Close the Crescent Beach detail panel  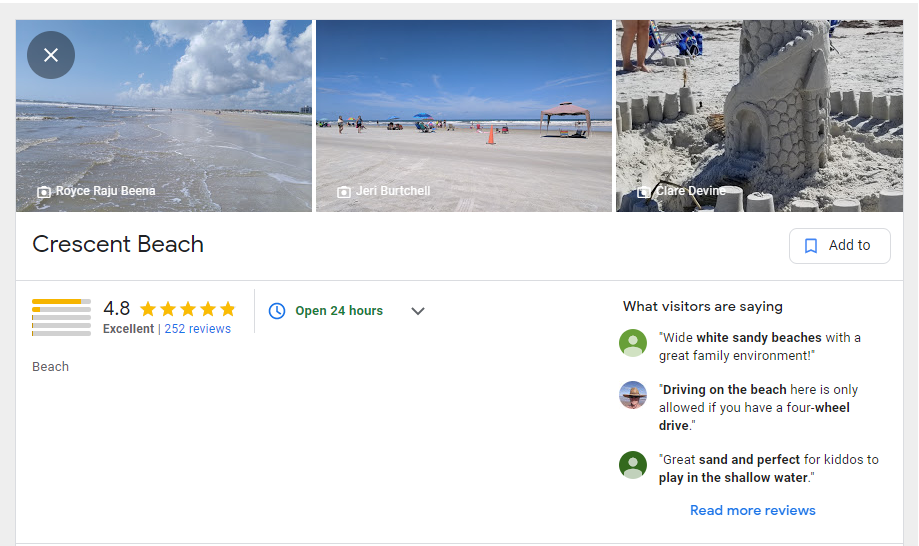(x=51, y=55)
